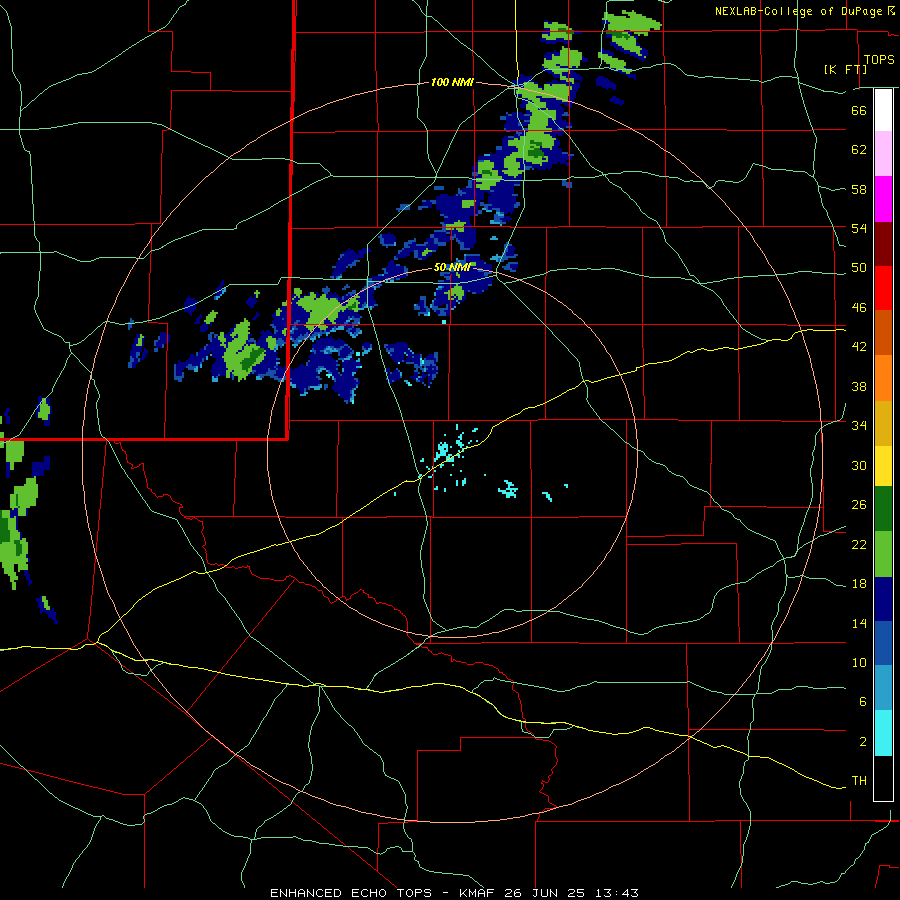Click the "46" scale label

tap(859, 308)
